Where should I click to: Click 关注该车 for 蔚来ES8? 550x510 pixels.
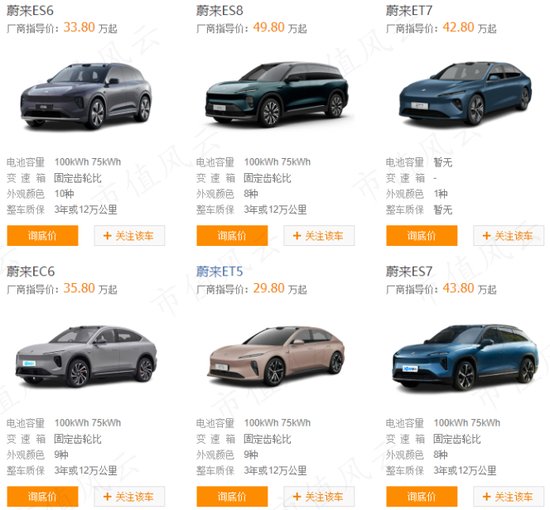point(319,235)
